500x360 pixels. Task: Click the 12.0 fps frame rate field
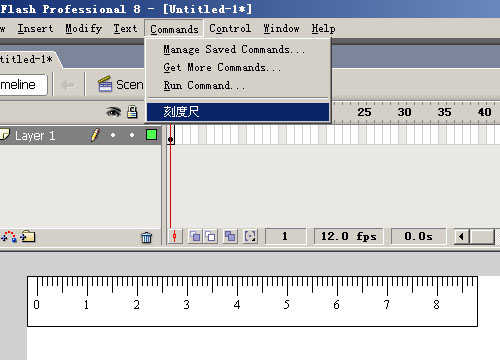pos(348,236)
